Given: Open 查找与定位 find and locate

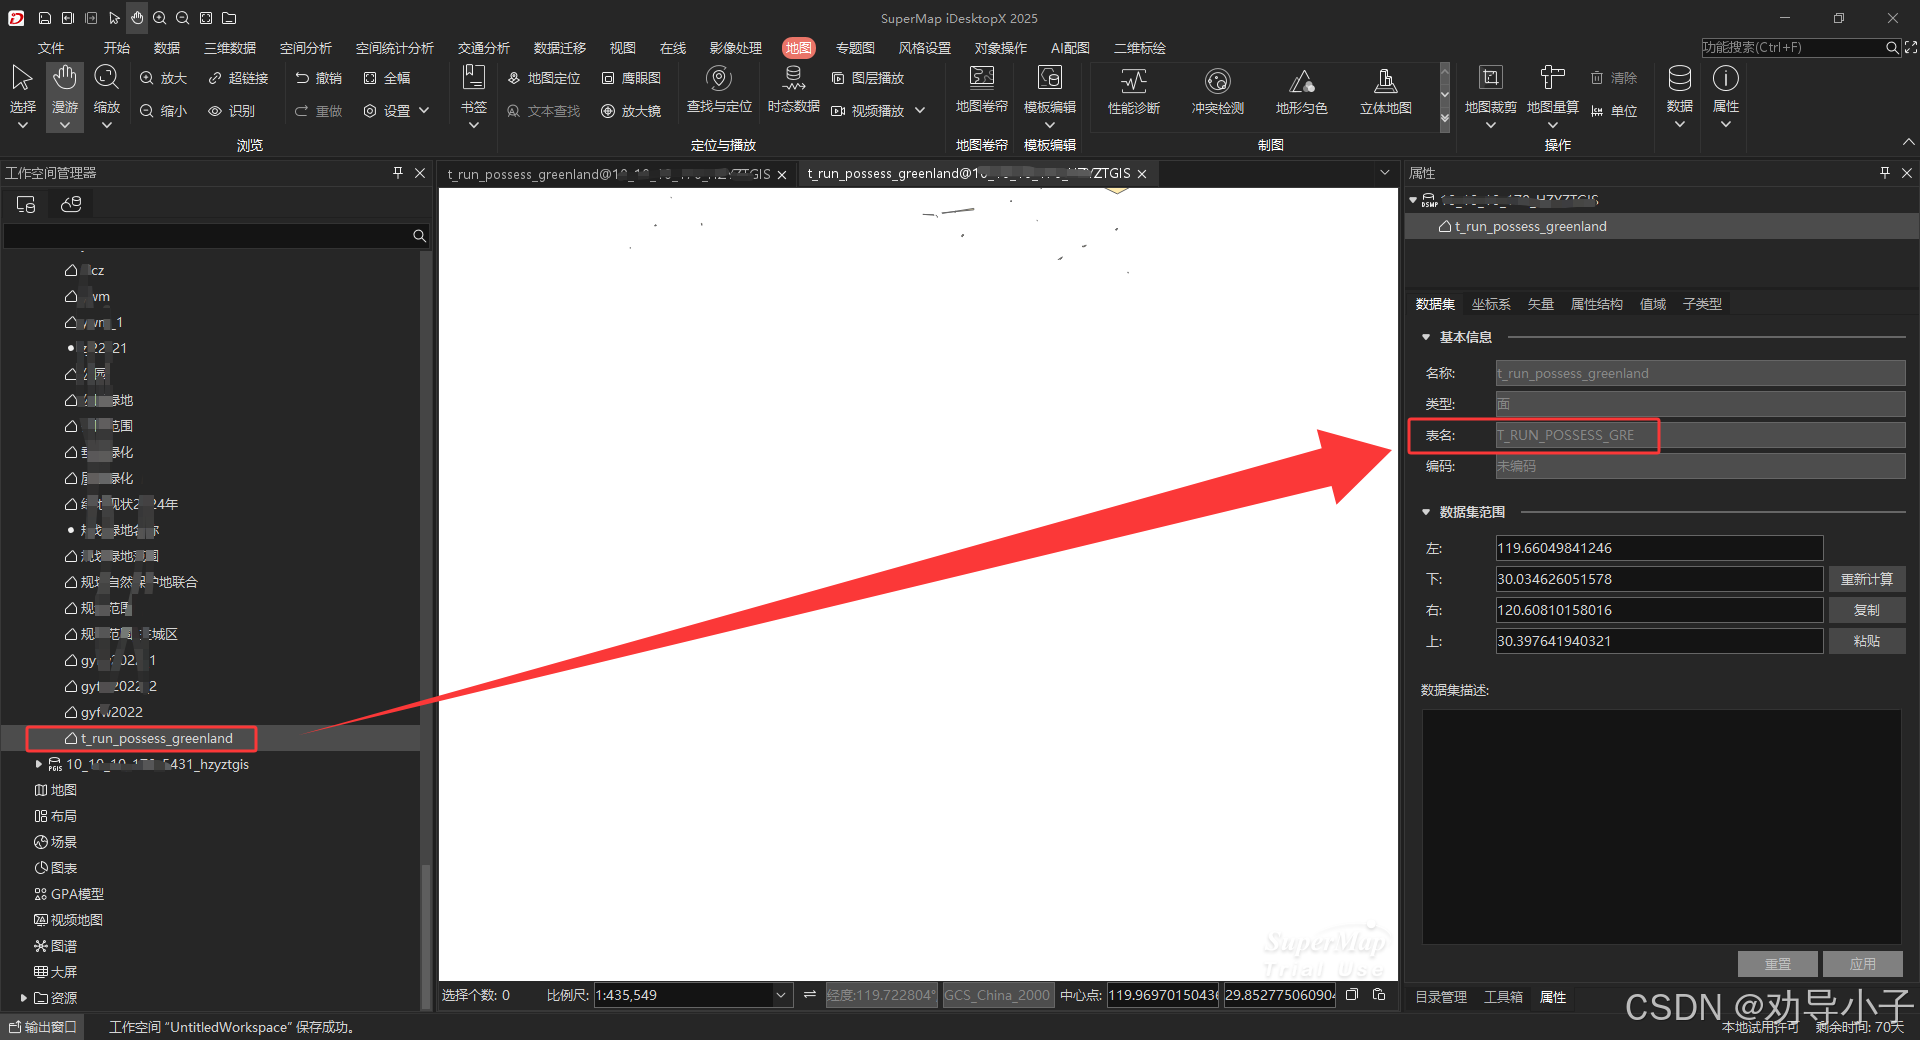Looking at the screenshot, I should pos(719,90).
